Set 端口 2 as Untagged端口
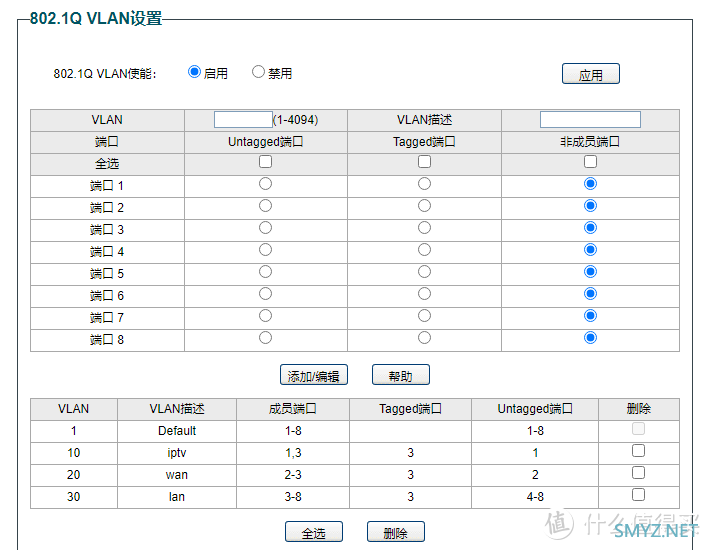The image size is (711, 550). (x=265, y=206)
